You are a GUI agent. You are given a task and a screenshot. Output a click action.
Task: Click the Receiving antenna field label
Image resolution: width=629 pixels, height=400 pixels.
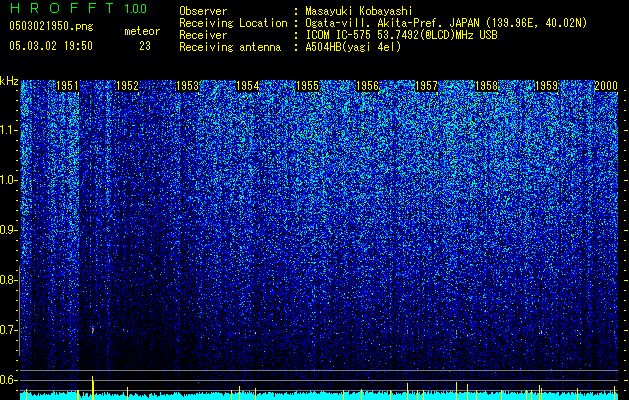pos(230,47)
